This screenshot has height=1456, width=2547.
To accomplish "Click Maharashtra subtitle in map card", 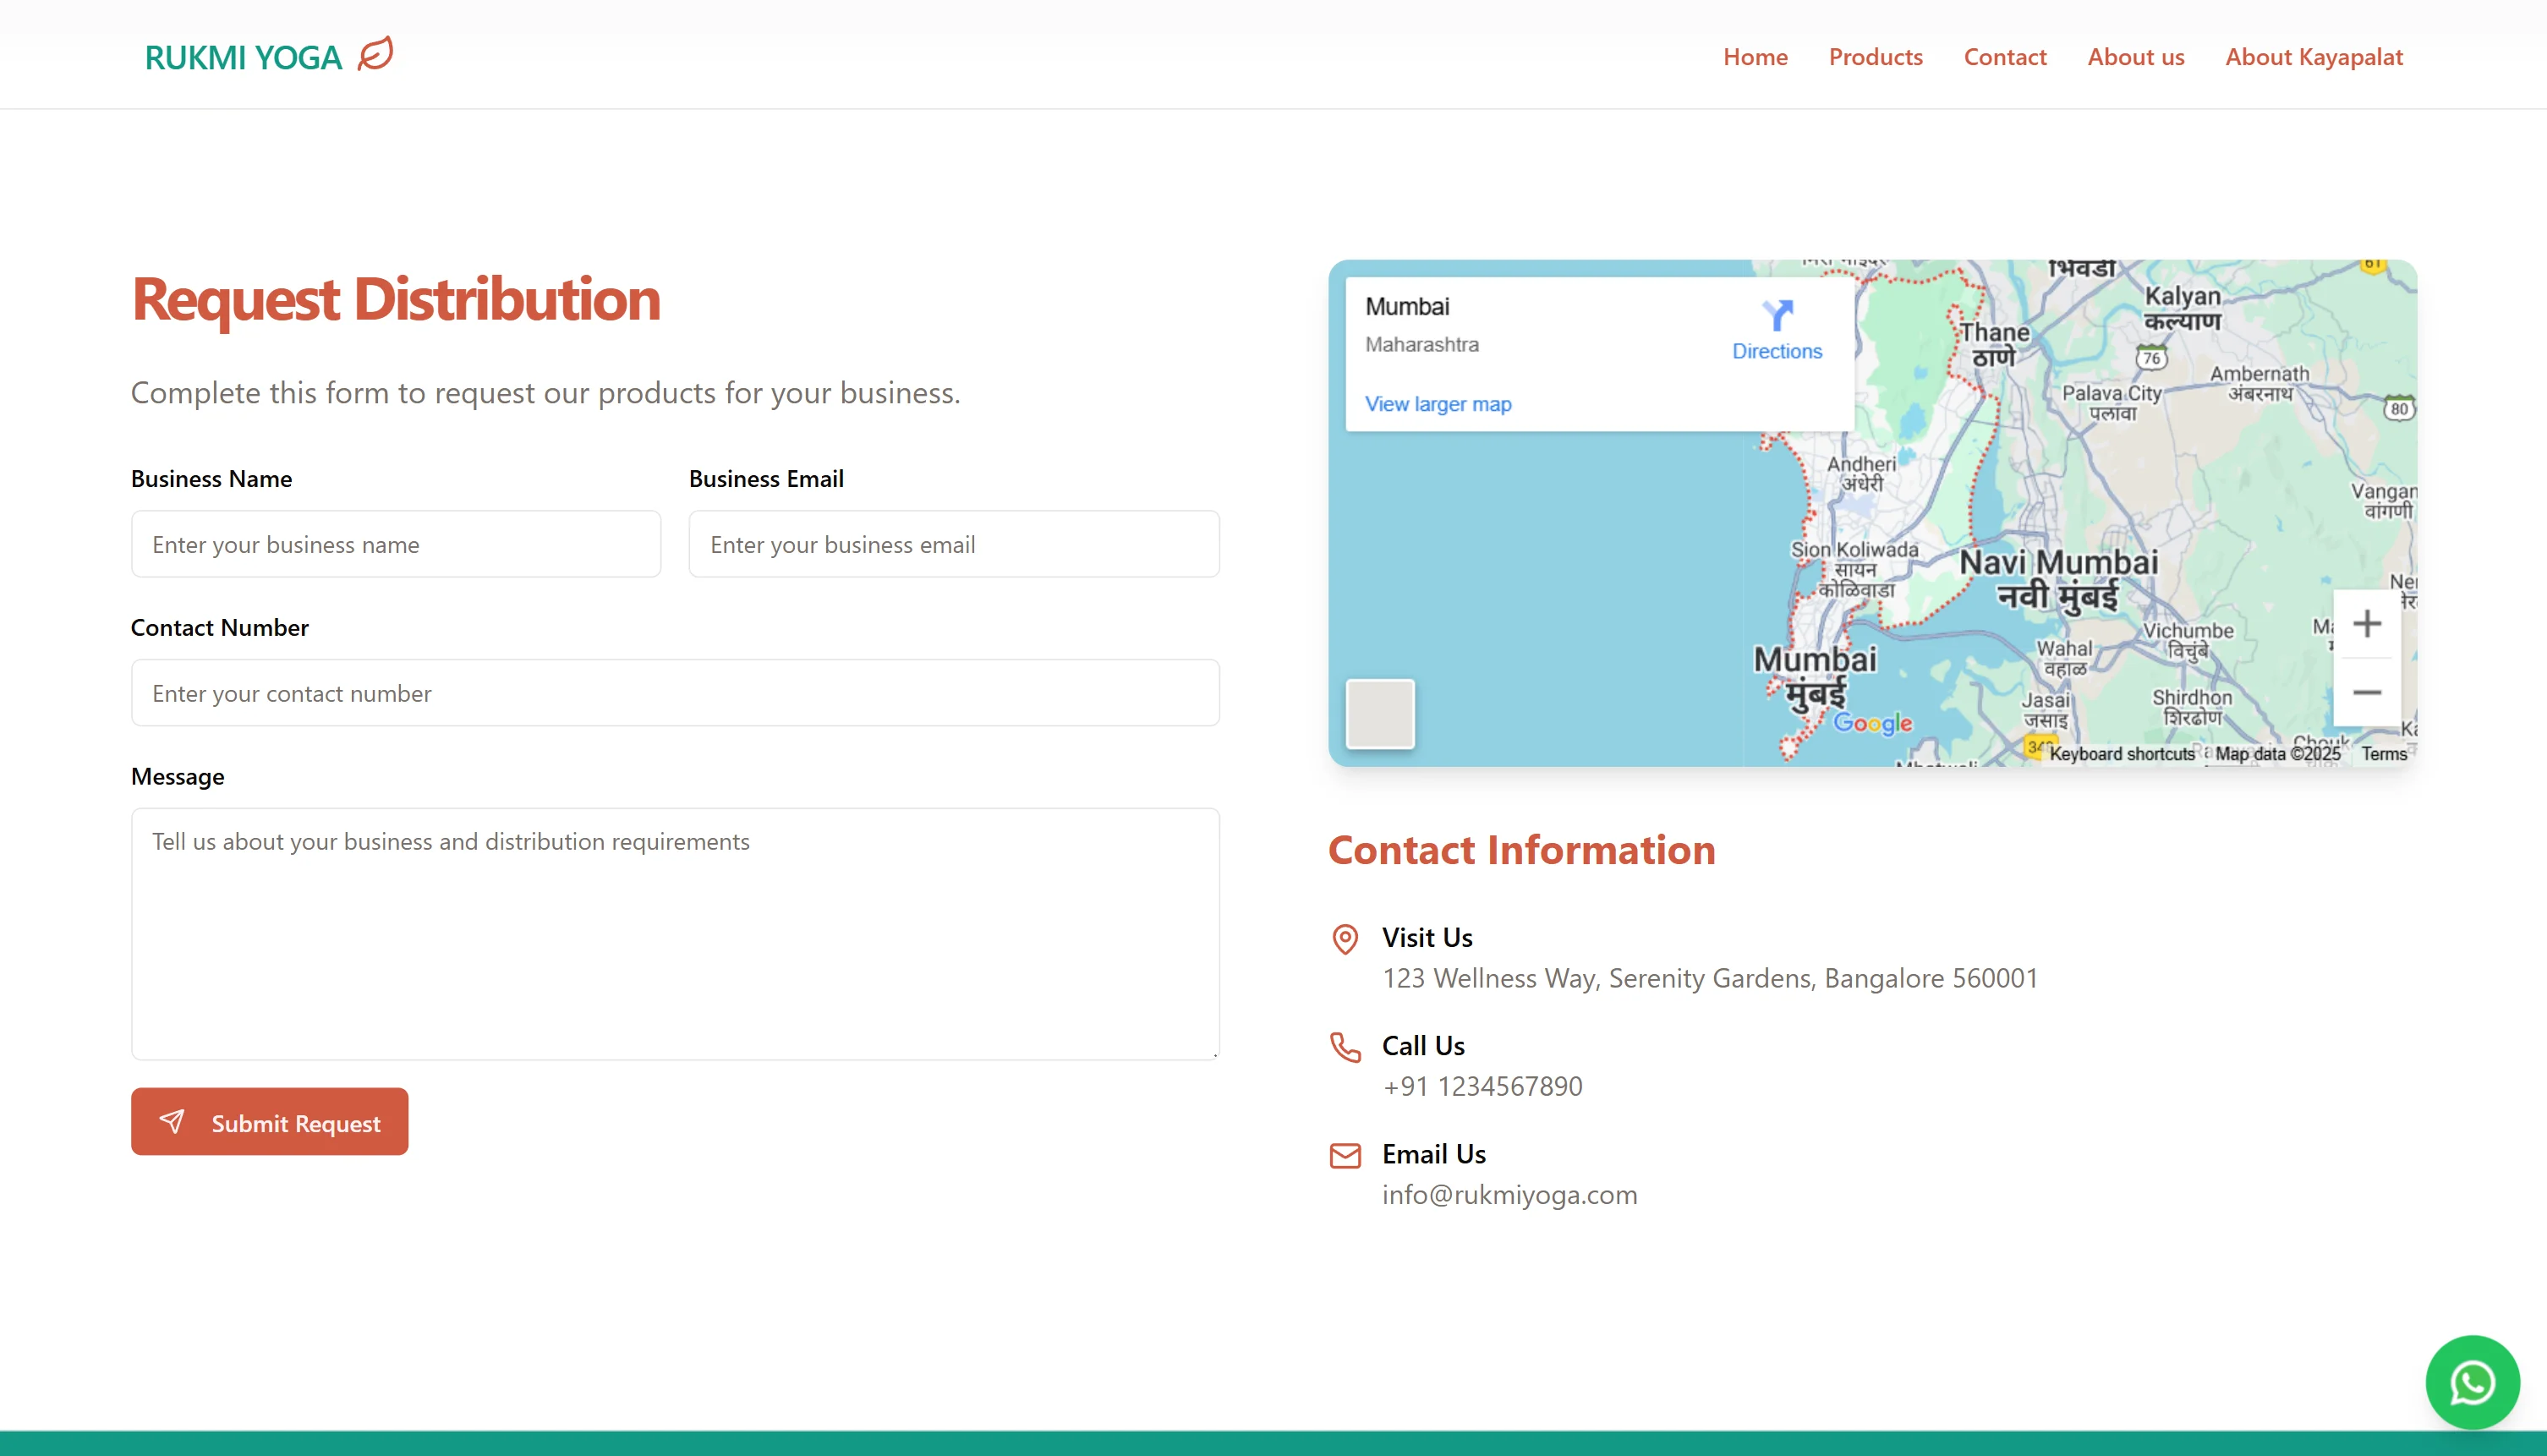I will coord(1421,344).
